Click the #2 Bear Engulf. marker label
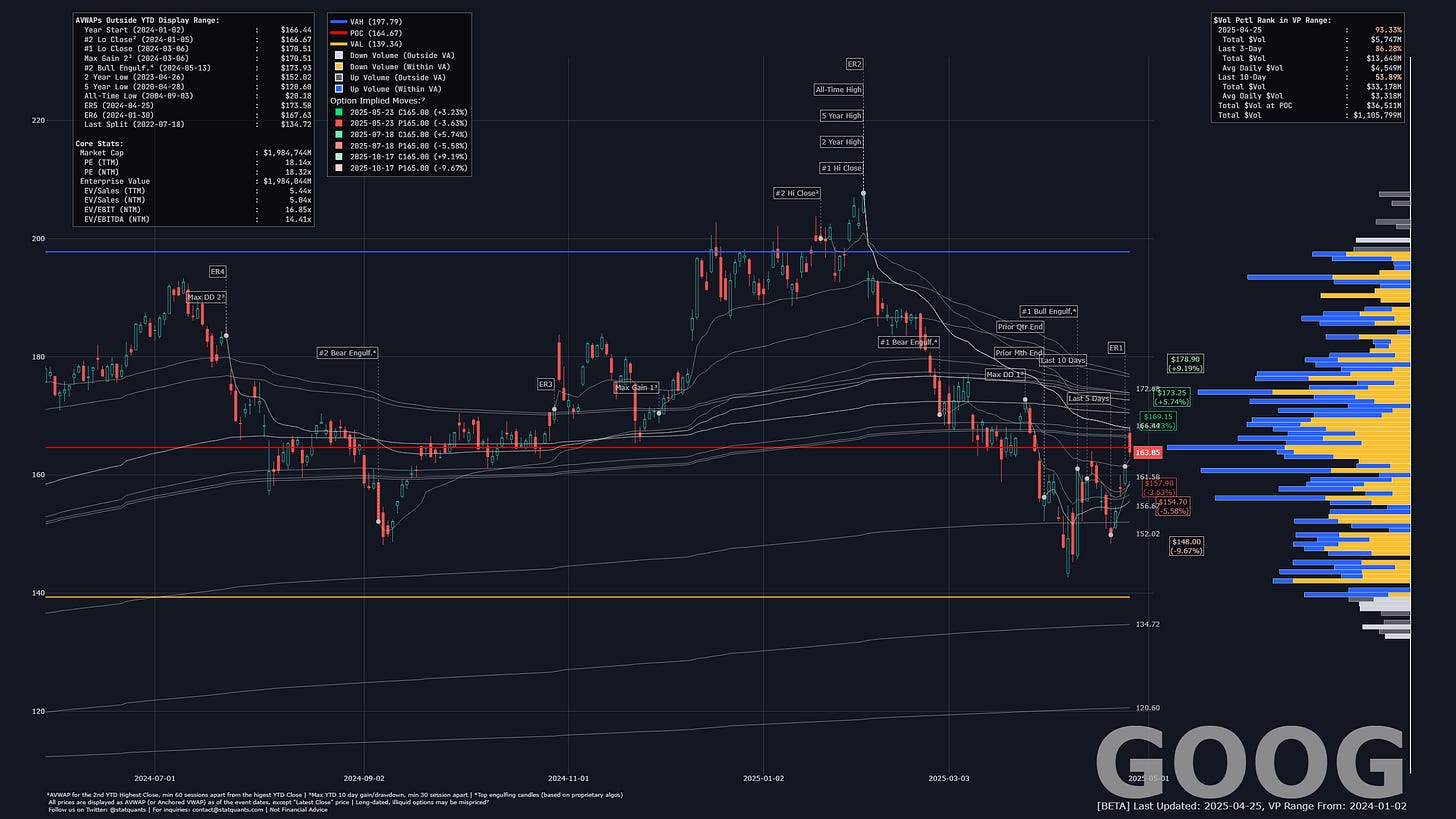 tap(347, 353)
